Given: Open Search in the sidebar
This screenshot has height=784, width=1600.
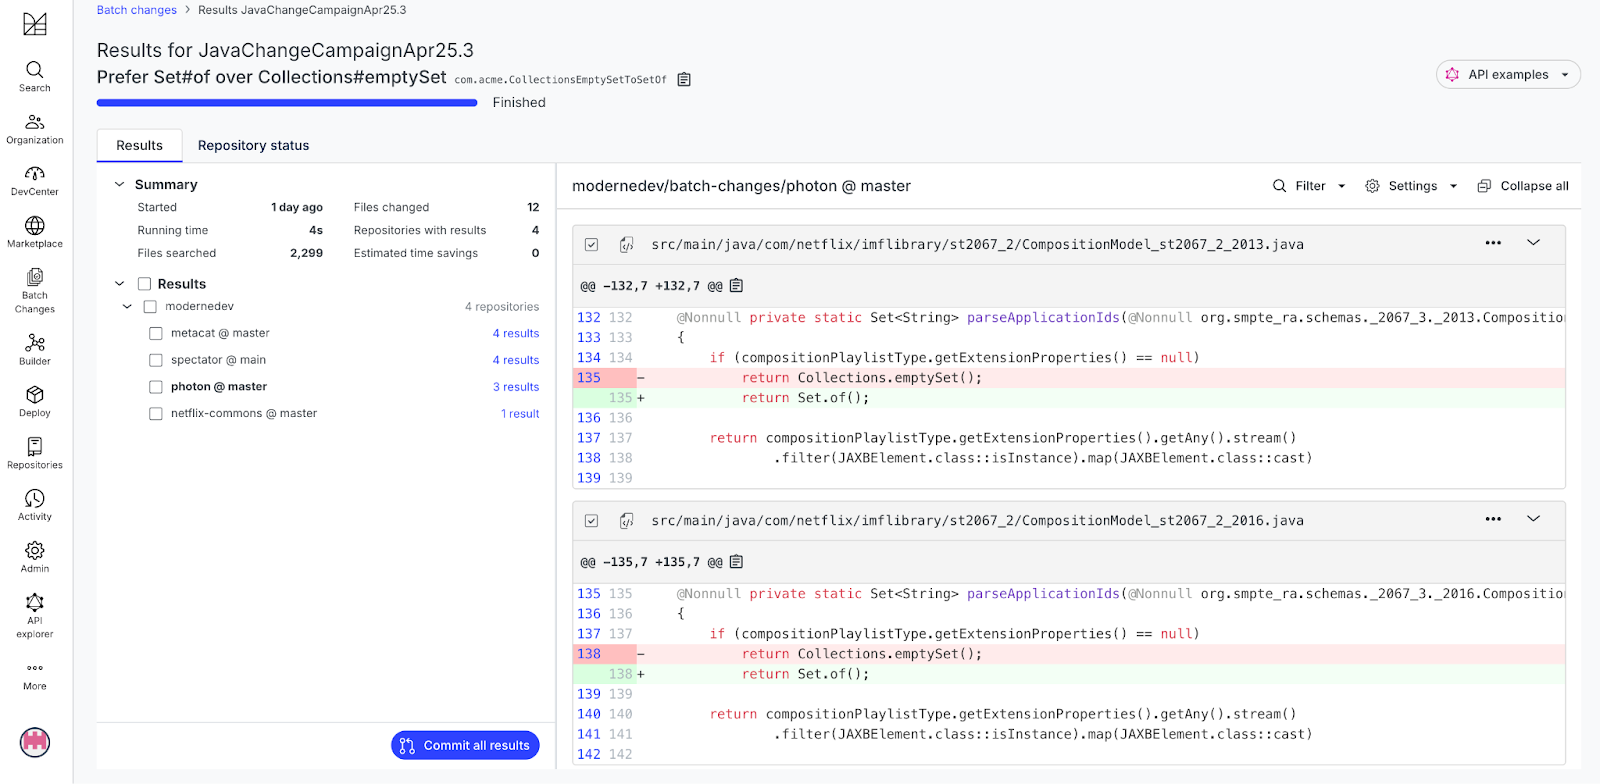Looking at the screenshot, I should [35, 76].
